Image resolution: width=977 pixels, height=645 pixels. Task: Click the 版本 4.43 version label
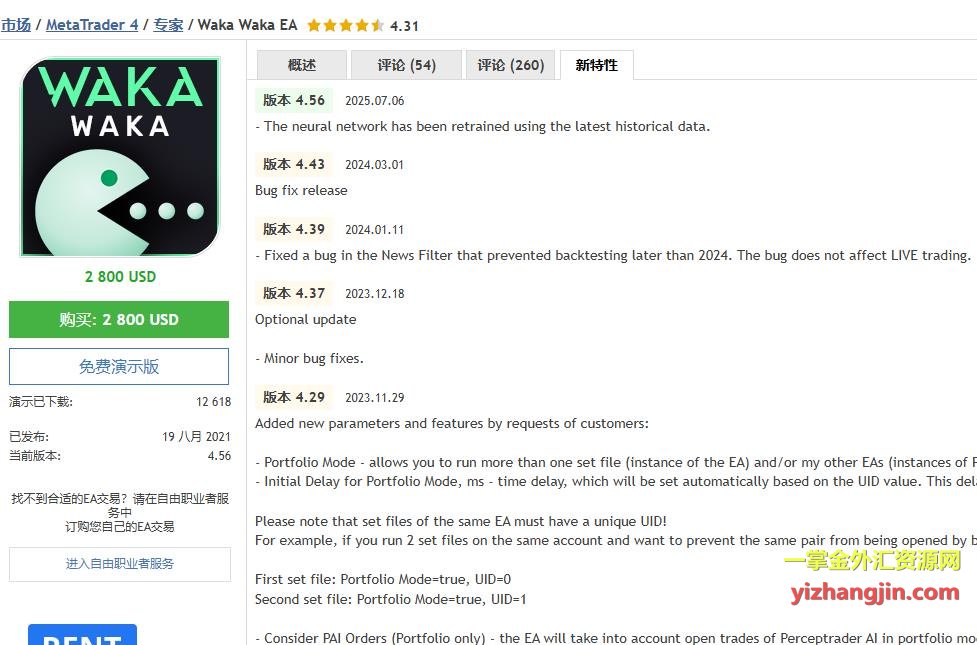[x=294, y=164]
